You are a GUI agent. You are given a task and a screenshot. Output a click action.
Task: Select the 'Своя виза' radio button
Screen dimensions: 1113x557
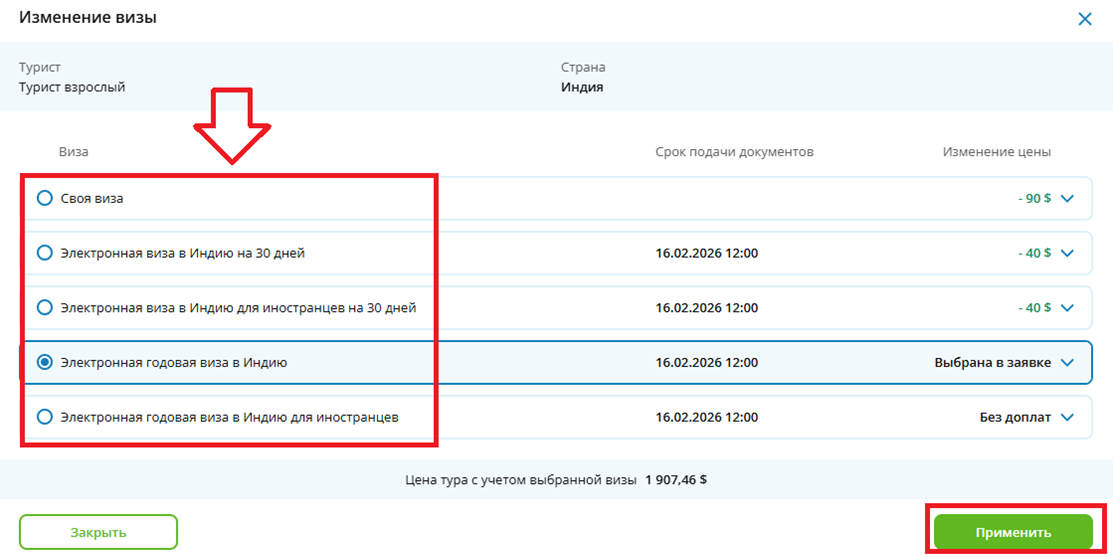pos(44,199)
